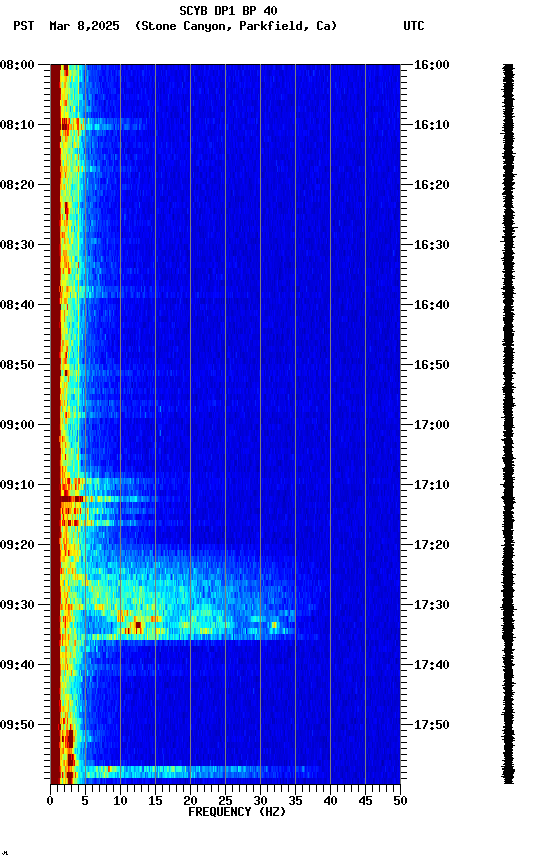Screen dimensions: 552x864
Task: Click the UTC timezone label
Action: pyautogui.click(x=414, y=26)
